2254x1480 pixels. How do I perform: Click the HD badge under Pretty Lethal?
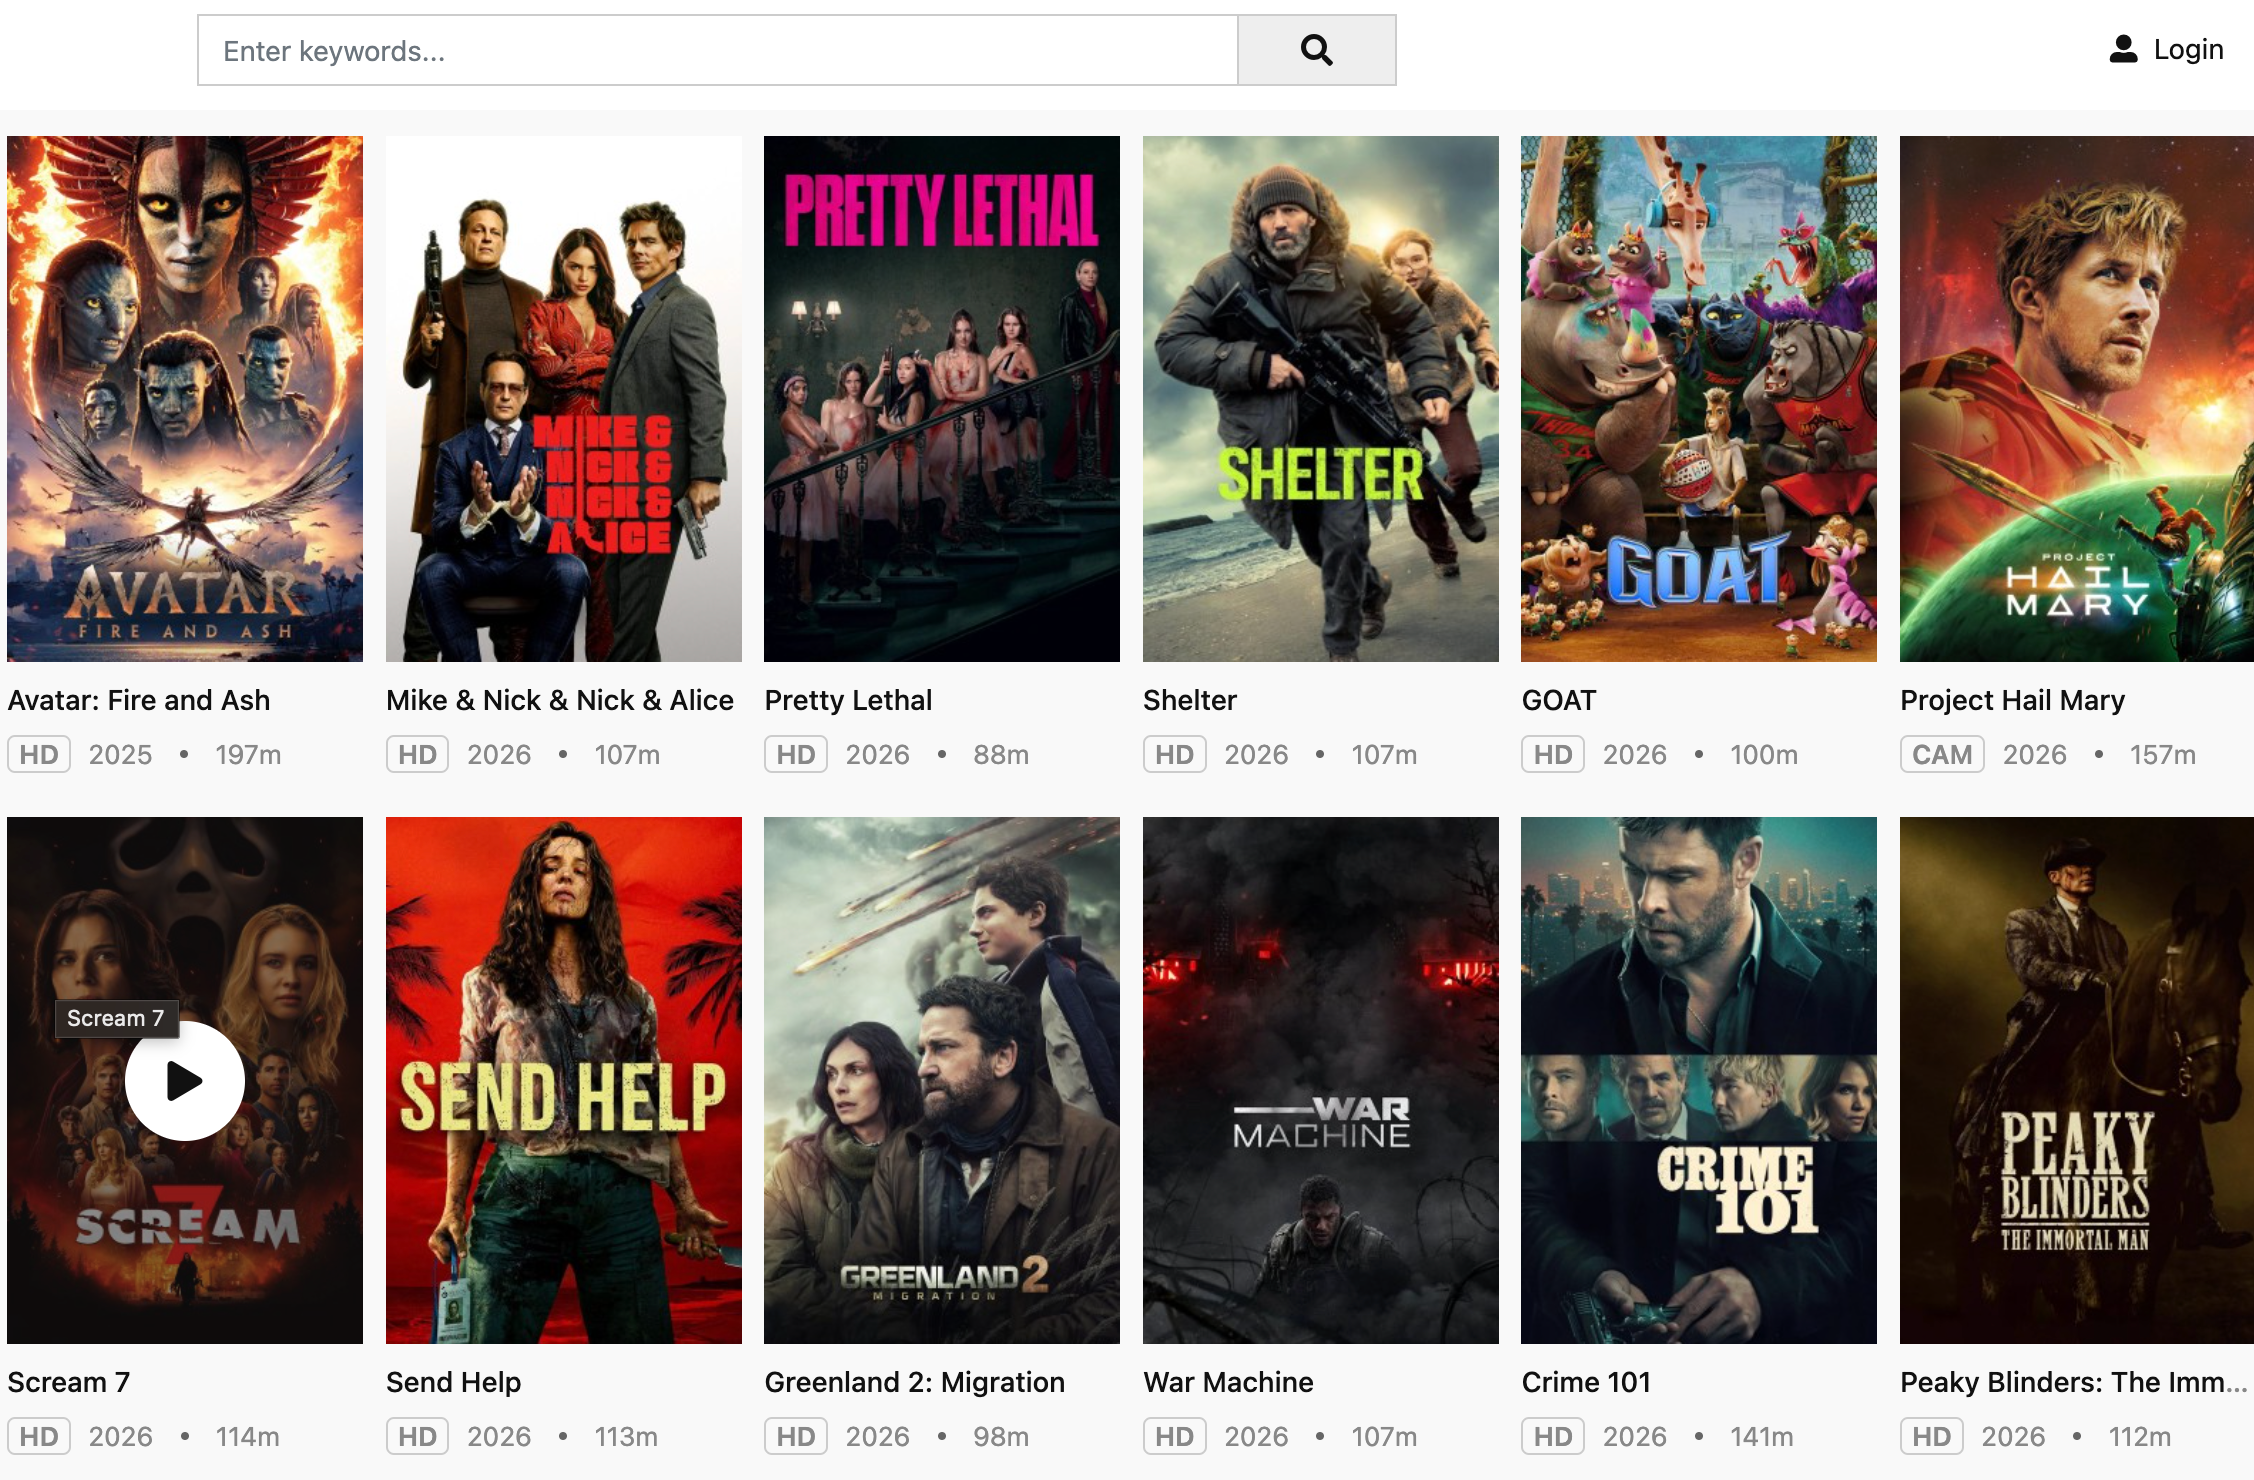point(796,754)
